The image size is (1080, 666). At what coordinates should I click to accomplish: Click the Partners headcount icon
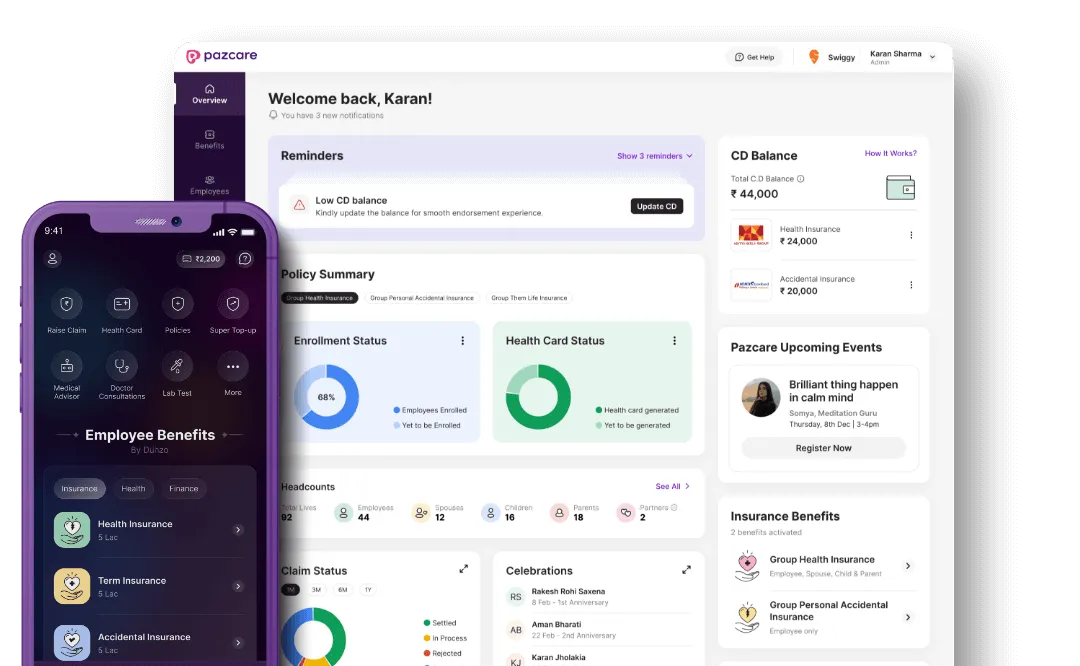click(625, 512)
